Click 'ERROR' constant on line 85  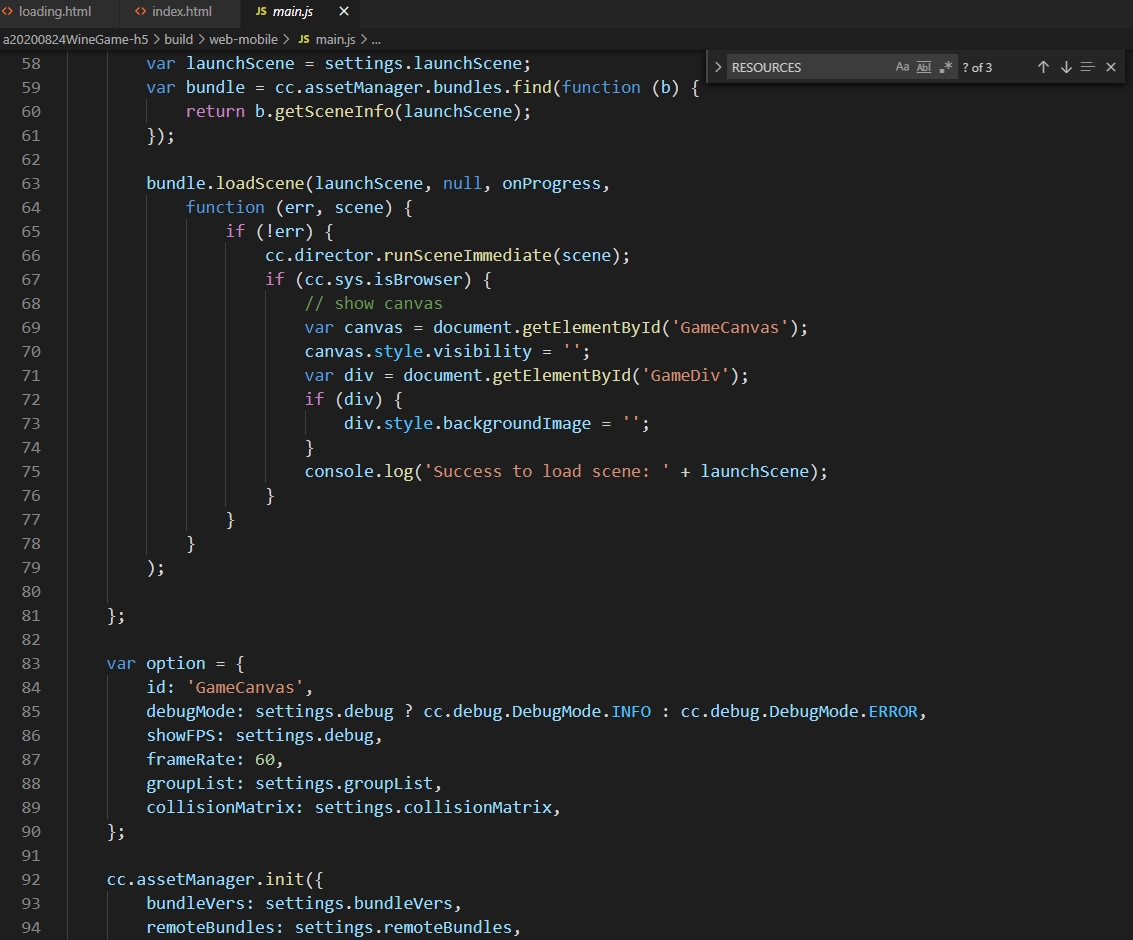click(x=893, y=712)
